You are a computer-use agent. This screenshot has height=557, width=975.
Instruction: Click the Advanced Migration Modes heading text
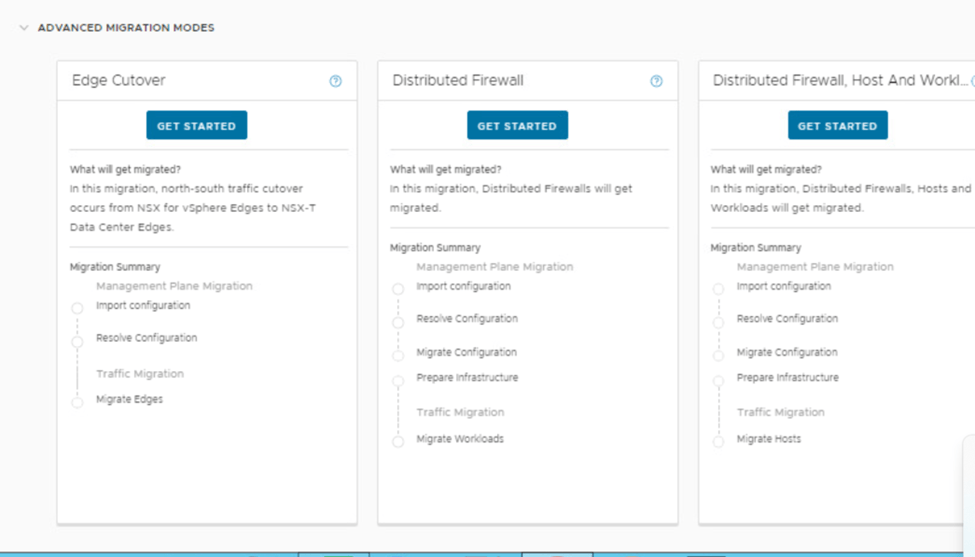[126, 28]
